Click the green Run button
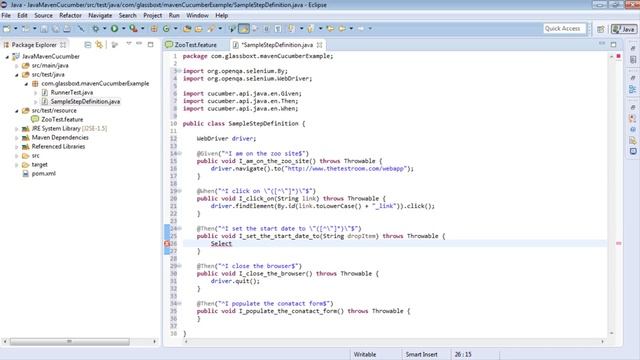Image resolution: width=640 pixels, height=360 pixels. click(115, 29)
